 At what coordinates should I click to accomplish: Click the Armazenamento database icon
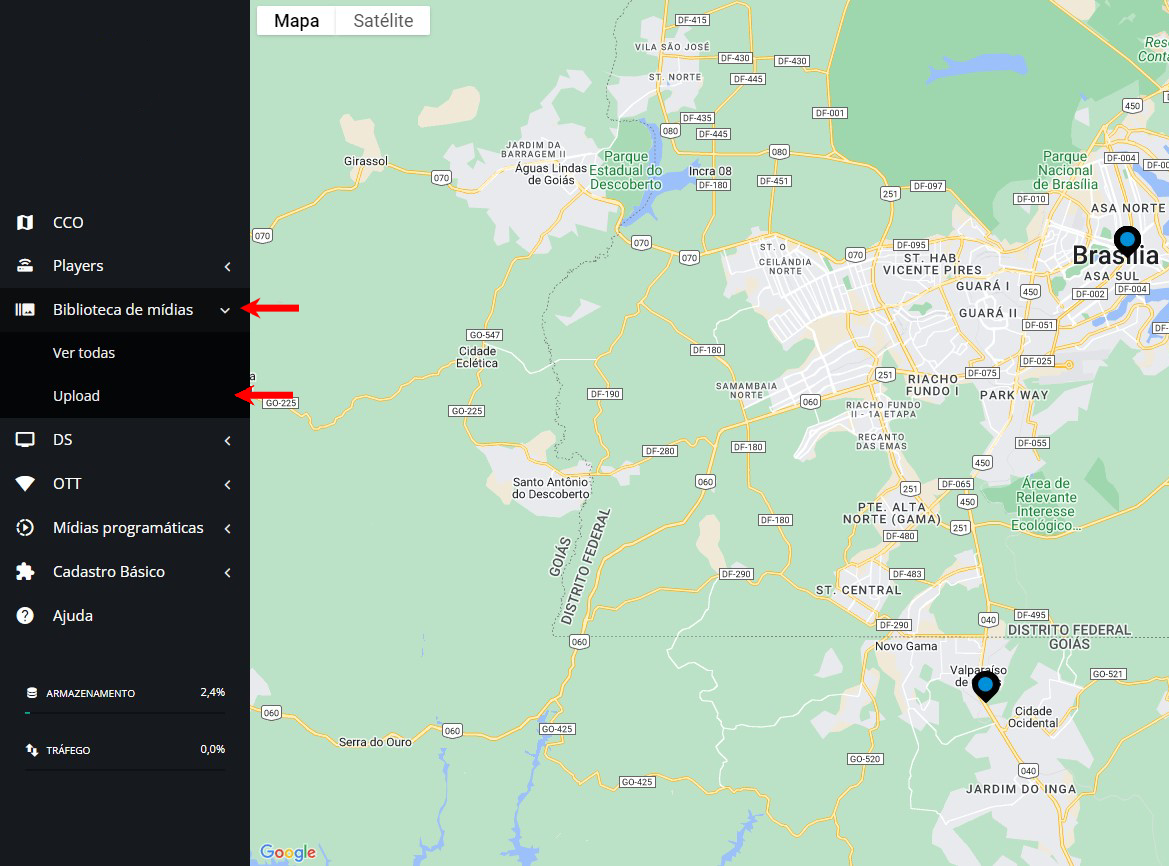click(32, 693)
